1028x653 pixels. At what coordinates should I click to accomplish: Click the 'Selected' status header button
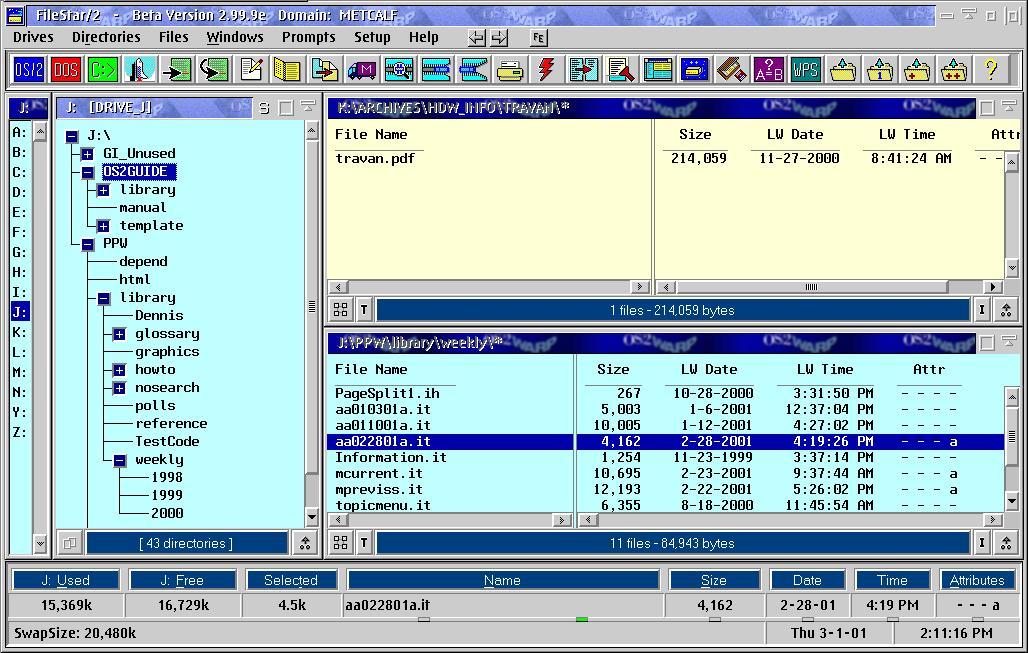click(291, 580)
